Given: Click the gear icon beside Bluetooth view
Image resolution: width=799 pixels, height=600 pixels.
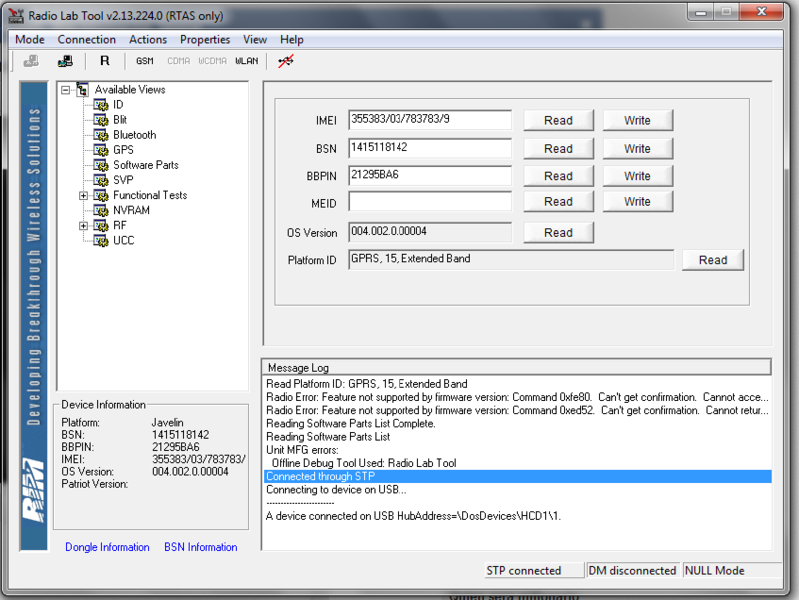Looking at the screenshot, I should pos(101,135).
